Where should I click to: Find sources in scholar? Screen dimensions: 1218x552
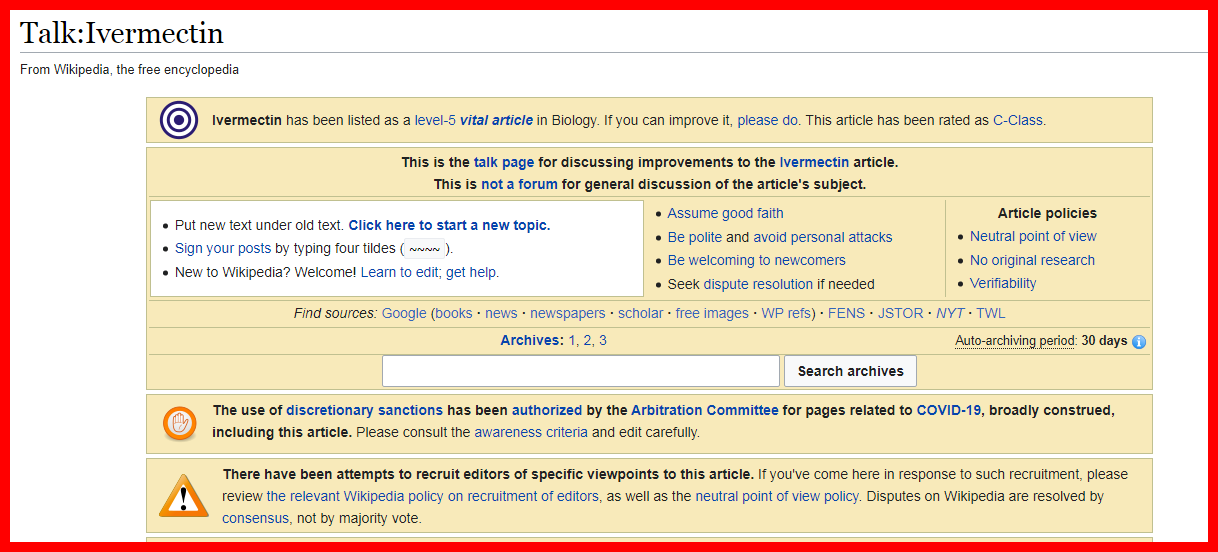[x=640, y=313]
